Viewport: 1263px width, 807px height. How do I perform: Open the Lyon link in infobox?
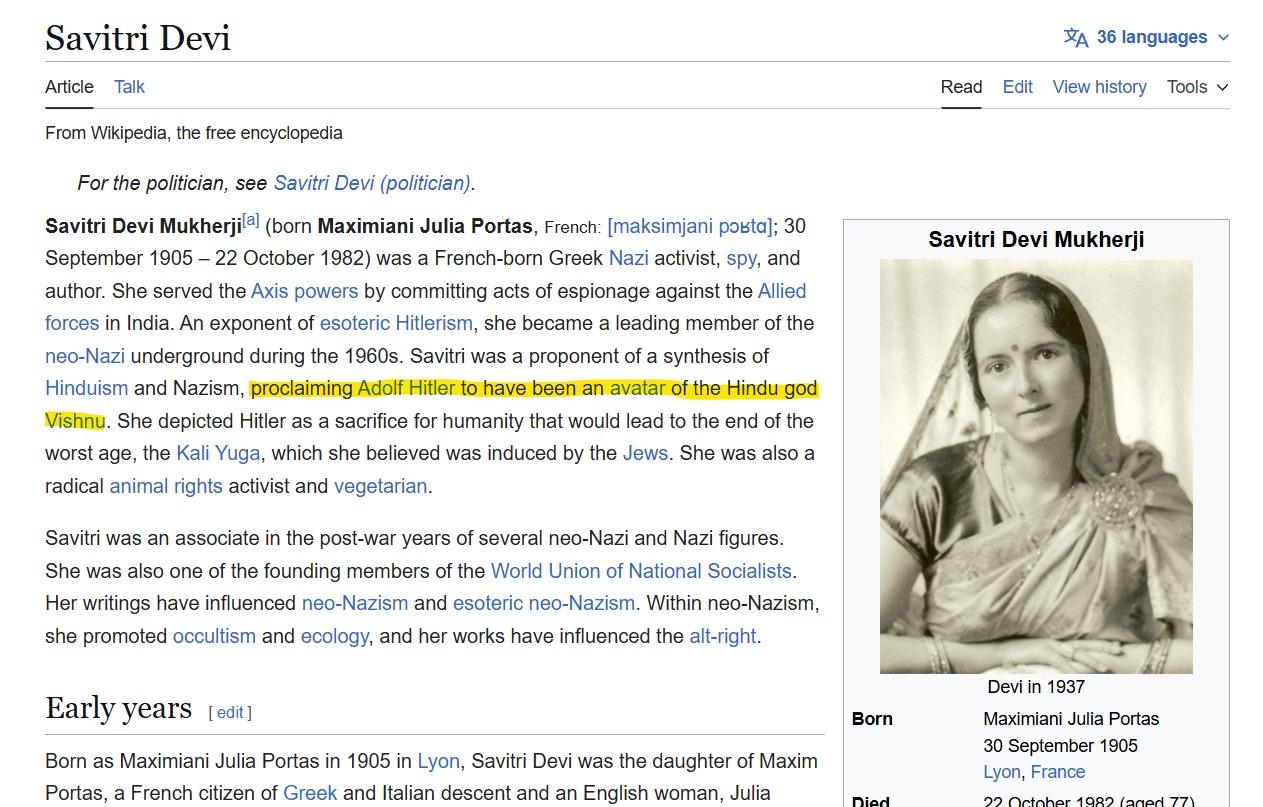tap(1001, 772)
